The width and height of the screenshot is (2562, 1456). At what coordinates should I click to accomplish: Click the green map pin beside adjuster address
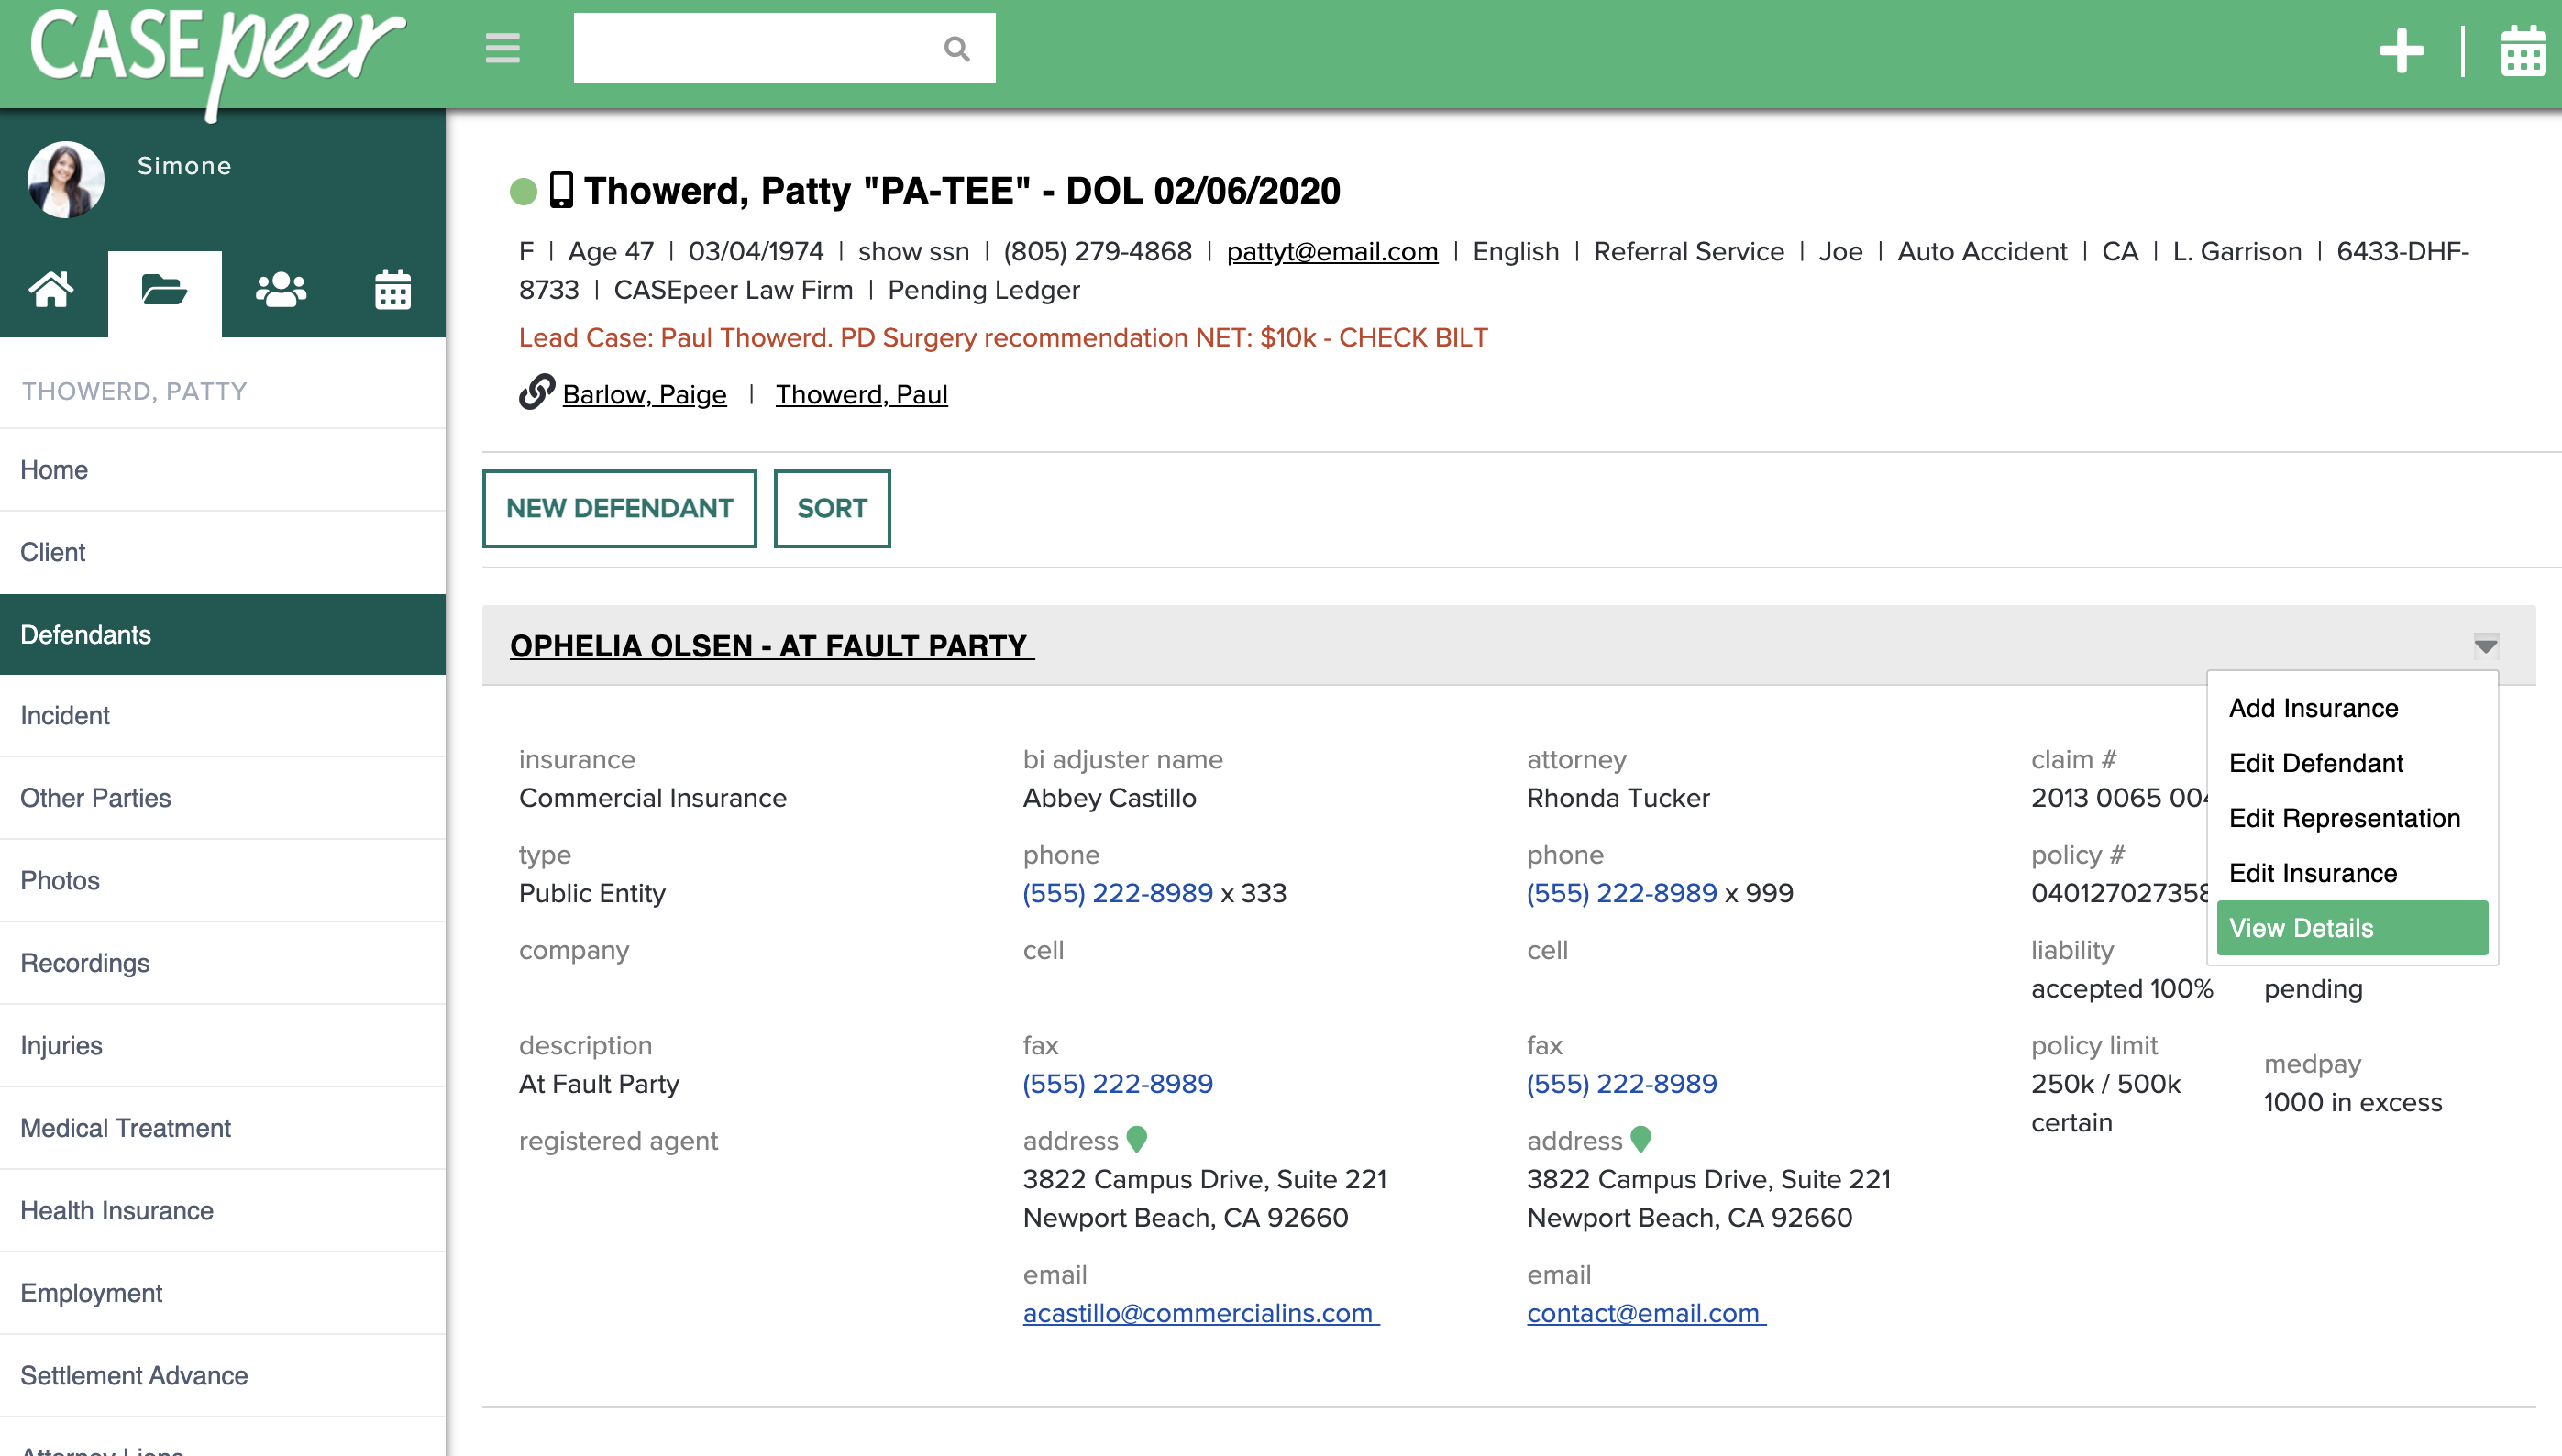point(1139,1139)
